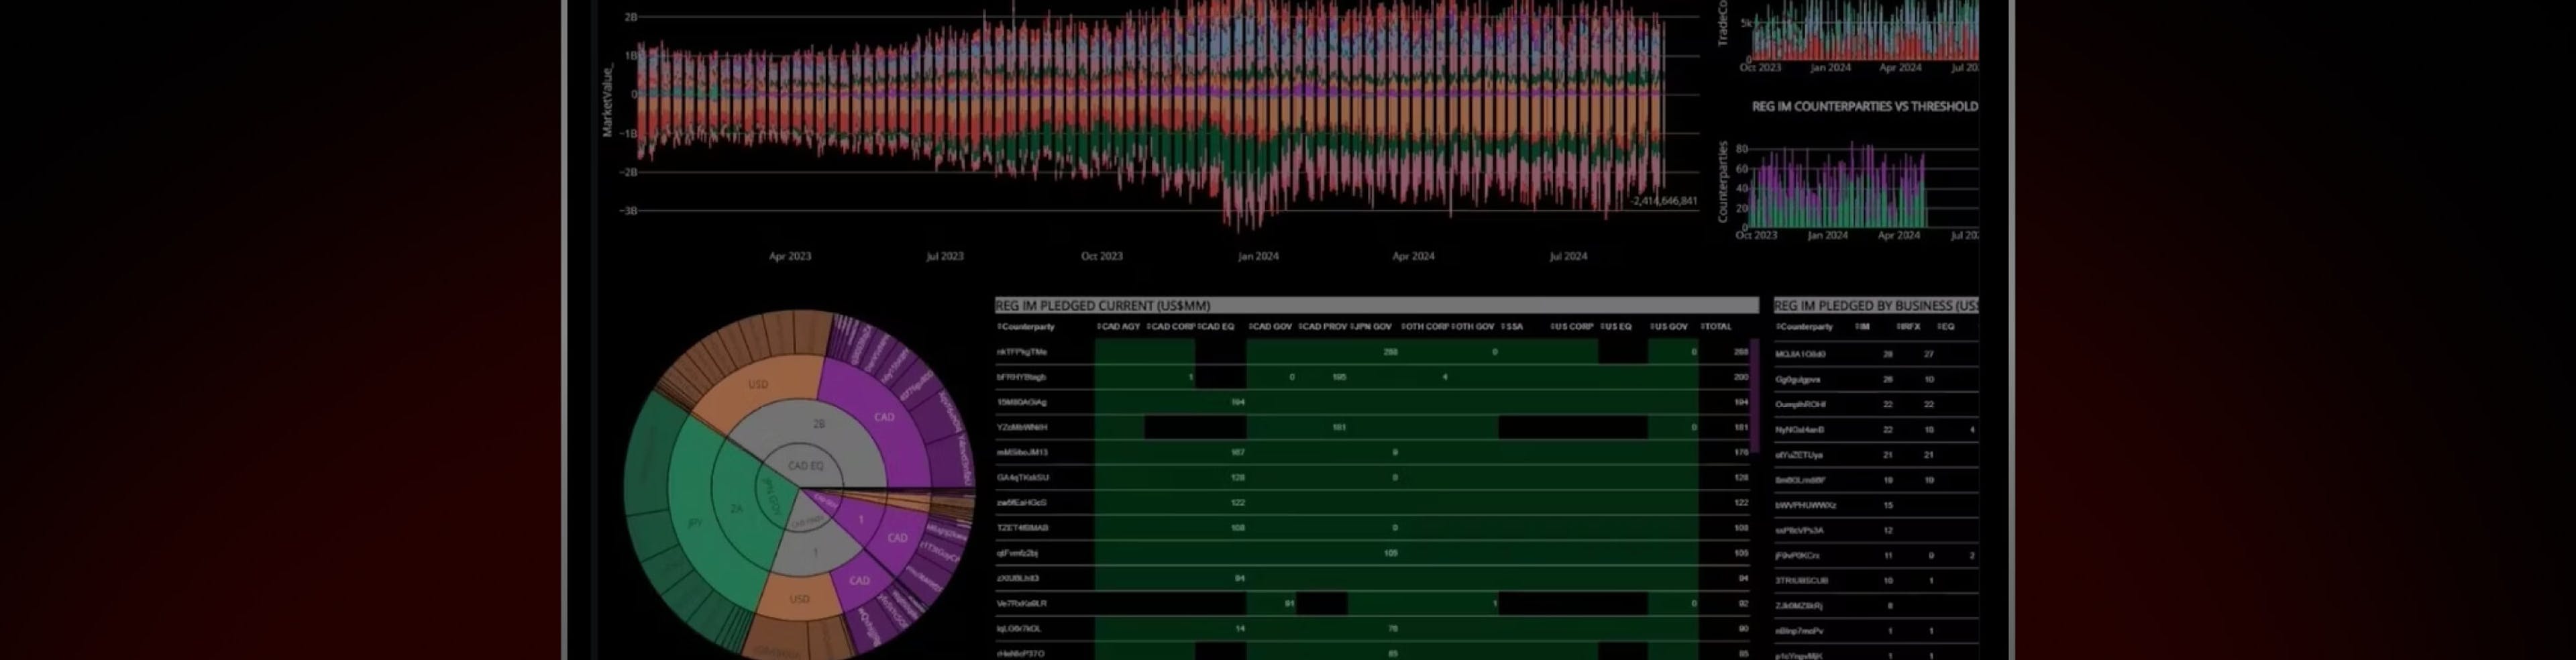Sort business table by EQ column
2576x660 pixels.
pyautogui.click(x=1945, y=327)
